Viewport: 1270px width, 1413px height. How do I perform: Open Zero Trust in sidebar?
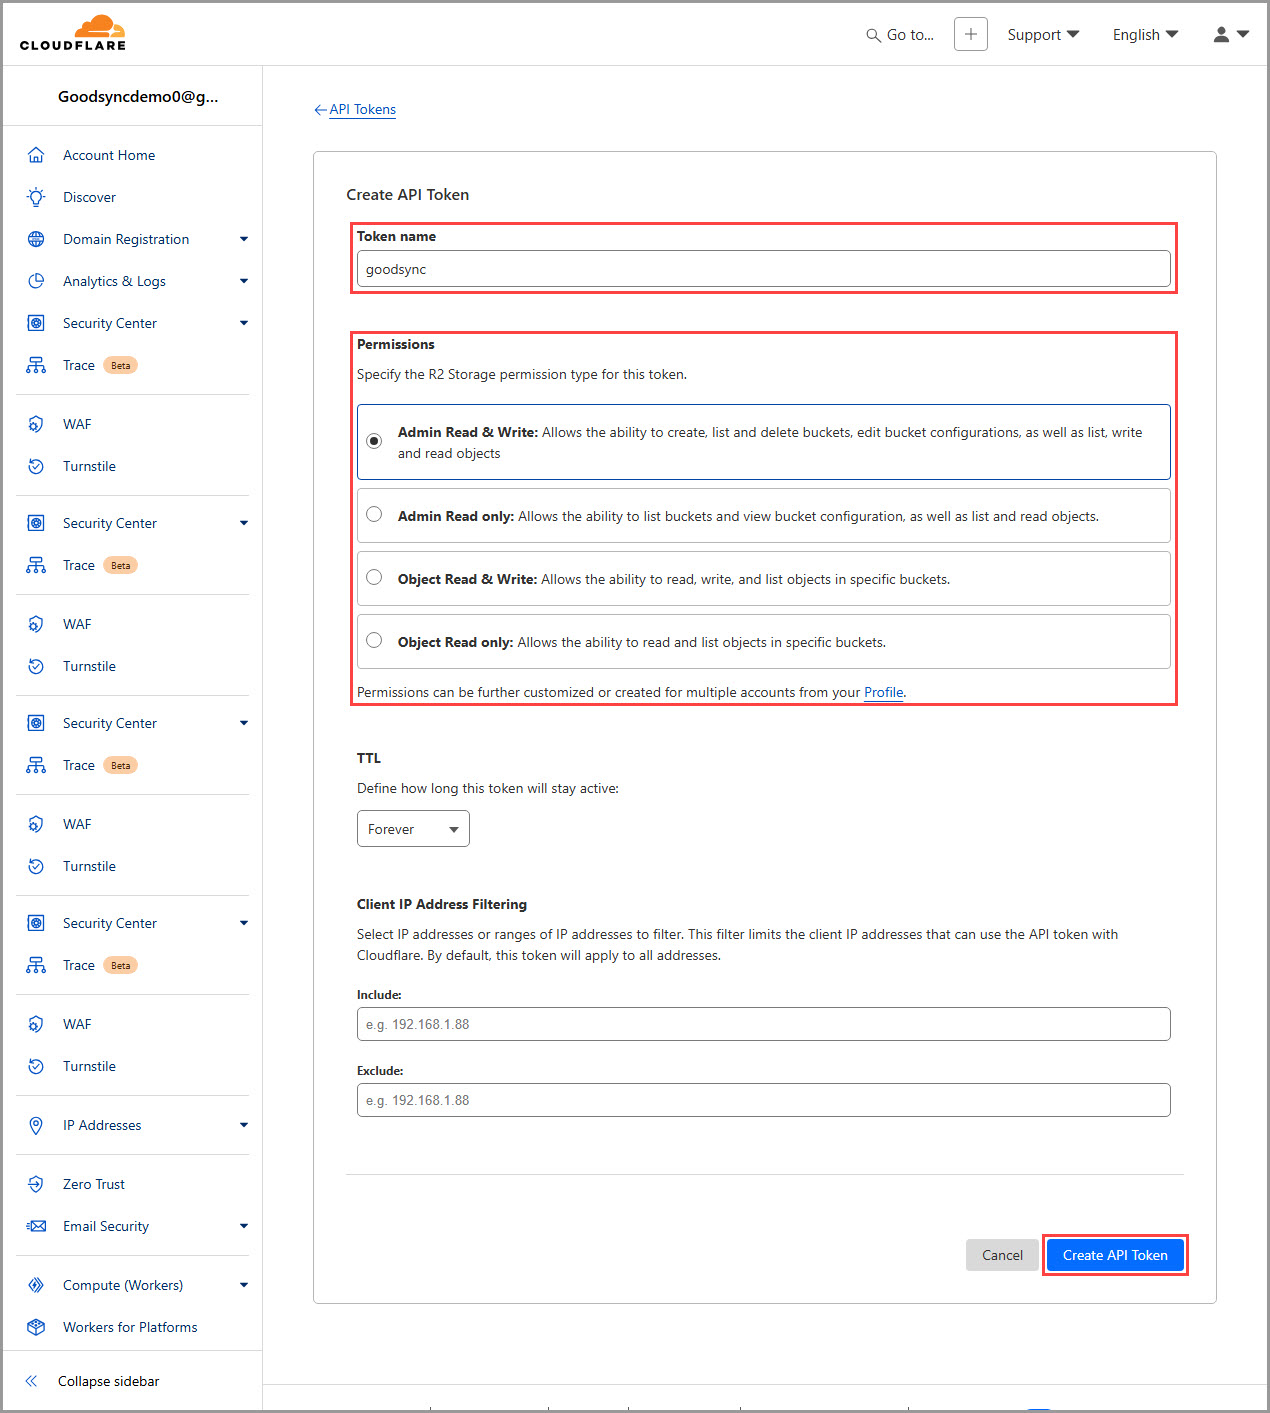click(x=94, y=1184)
